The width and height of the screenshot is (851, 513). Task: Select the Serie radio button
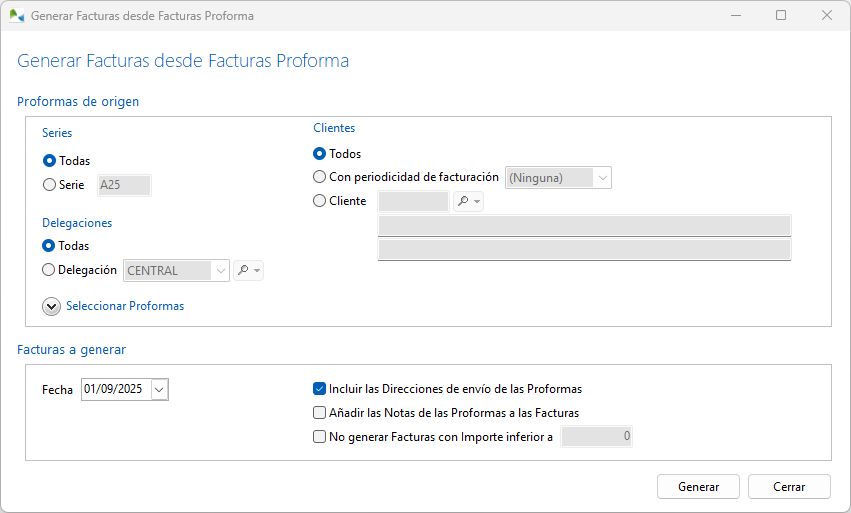pos(50,185)
